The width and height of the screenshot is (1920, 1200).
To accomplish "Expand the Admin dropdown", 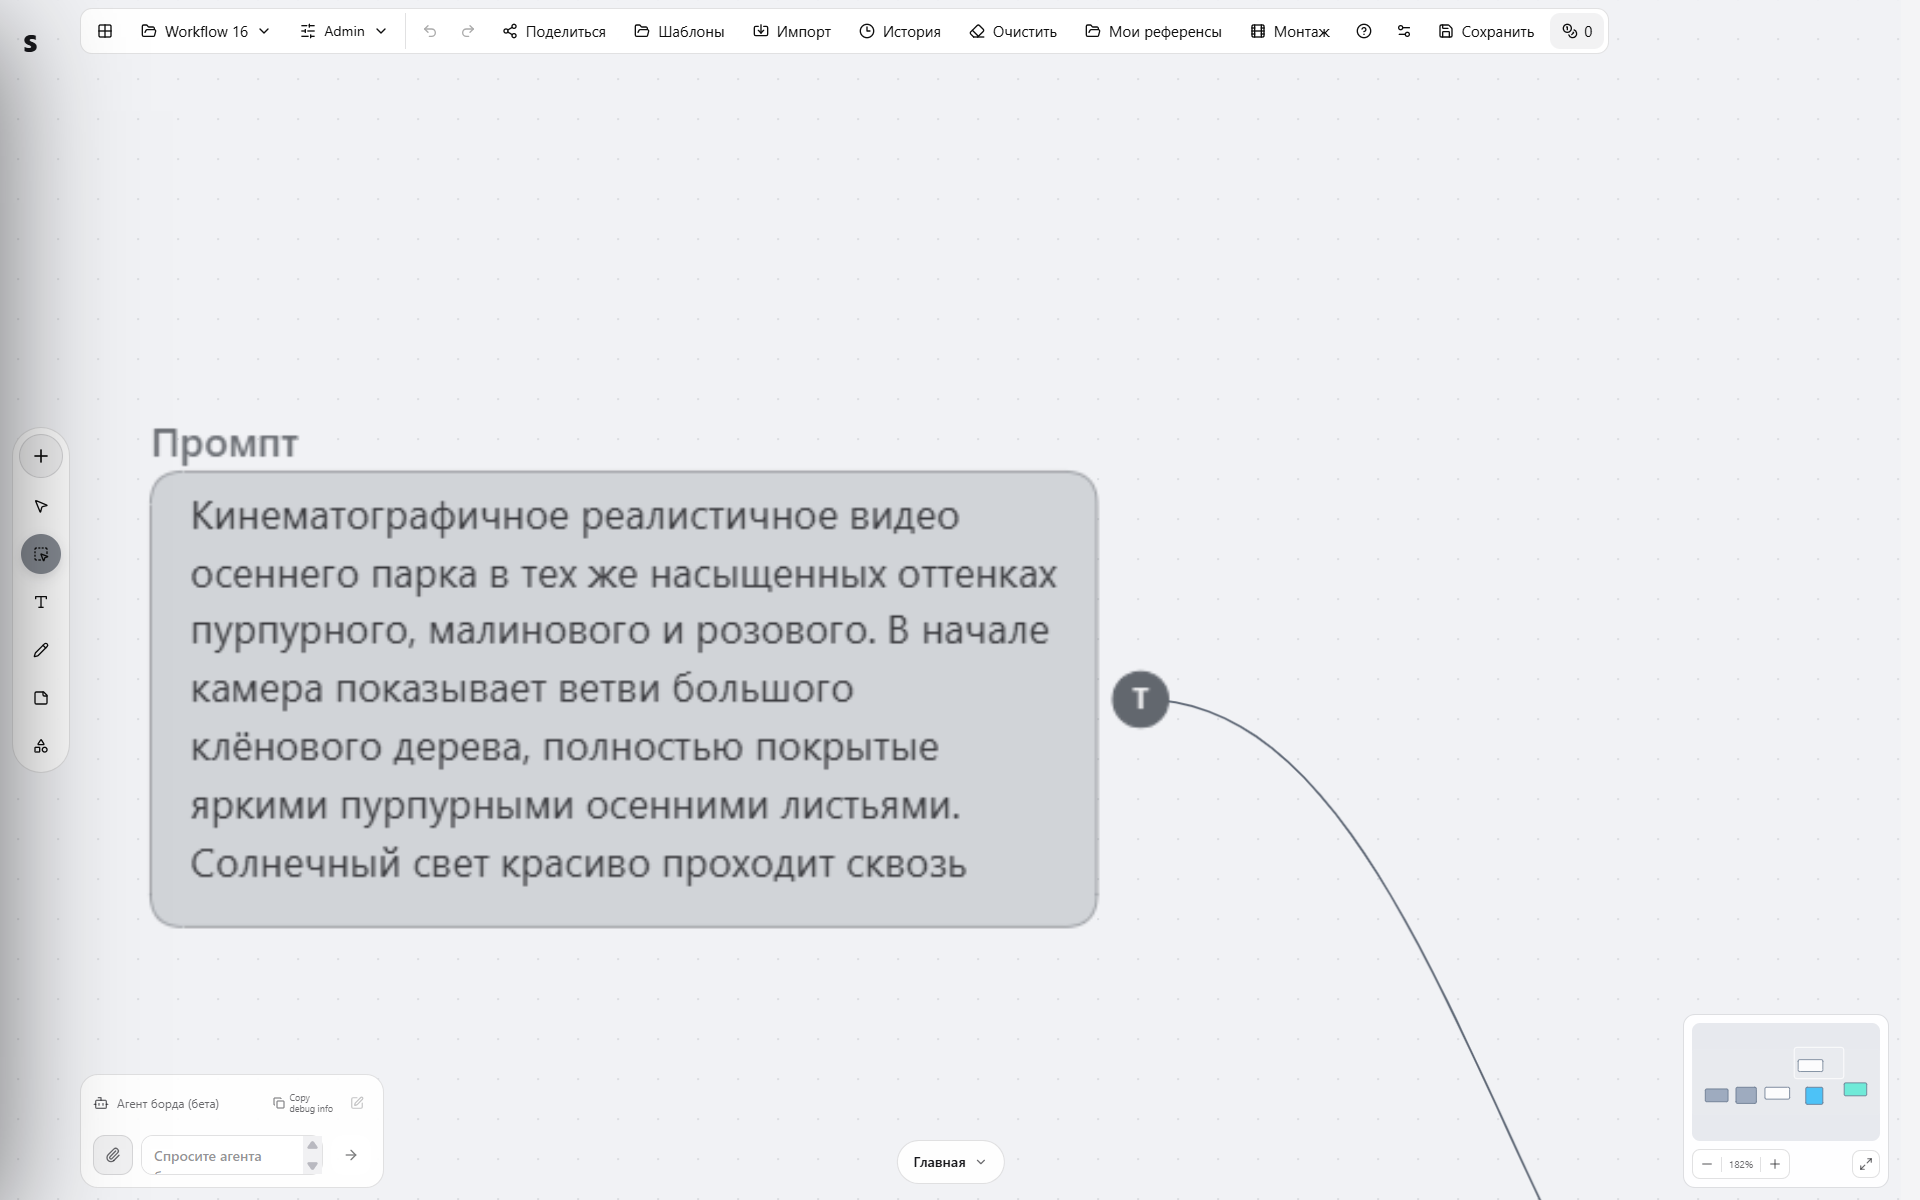I will (x=343, y=31).
